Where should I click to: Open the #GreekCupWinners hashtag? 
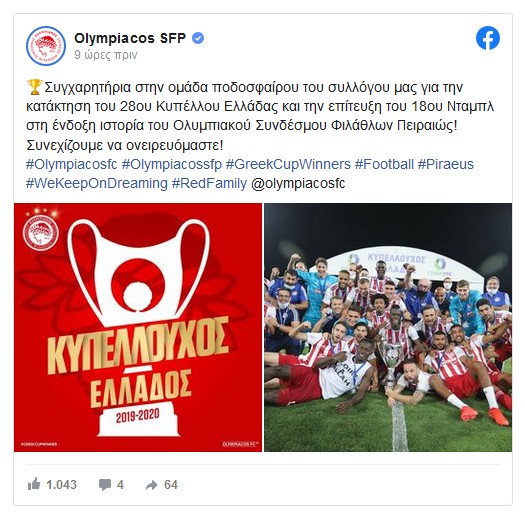pos(288,164)
